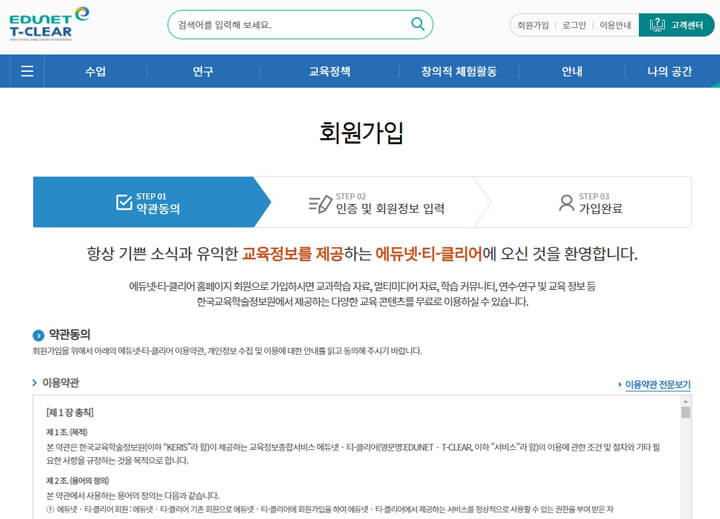Viewport: 720px width, 519px height.
Task: Click the pencil icon in STEP 02
Action: coord(321,204)
